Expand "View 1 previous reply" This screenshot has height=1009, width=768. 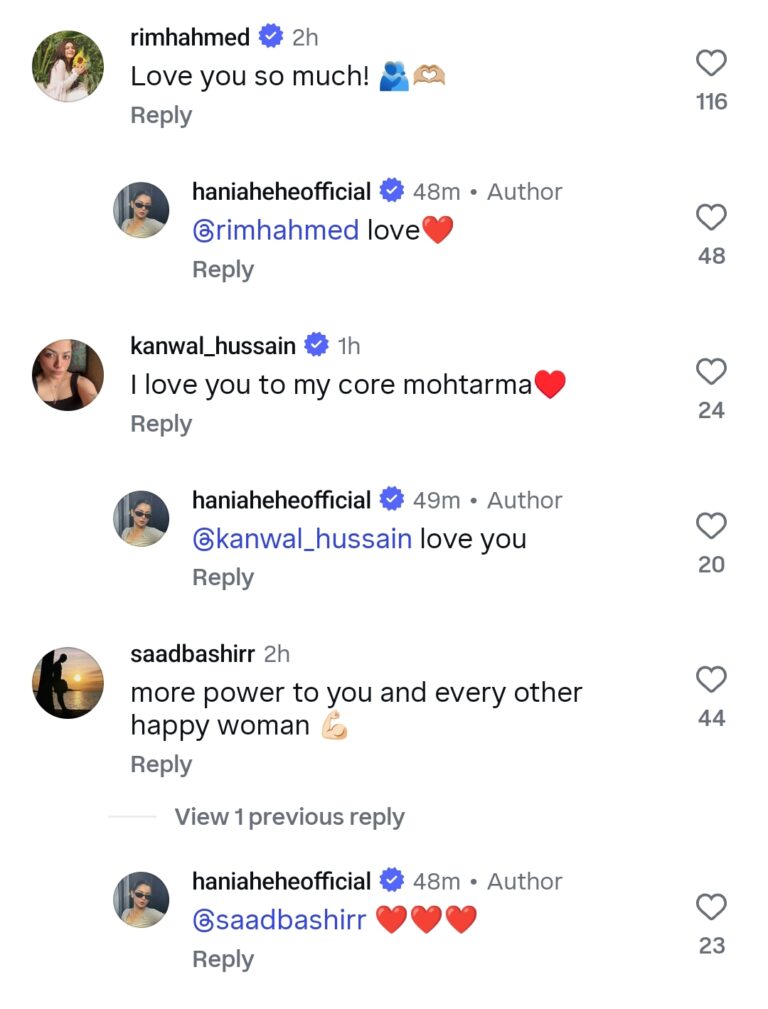click(x=289, y=817)
